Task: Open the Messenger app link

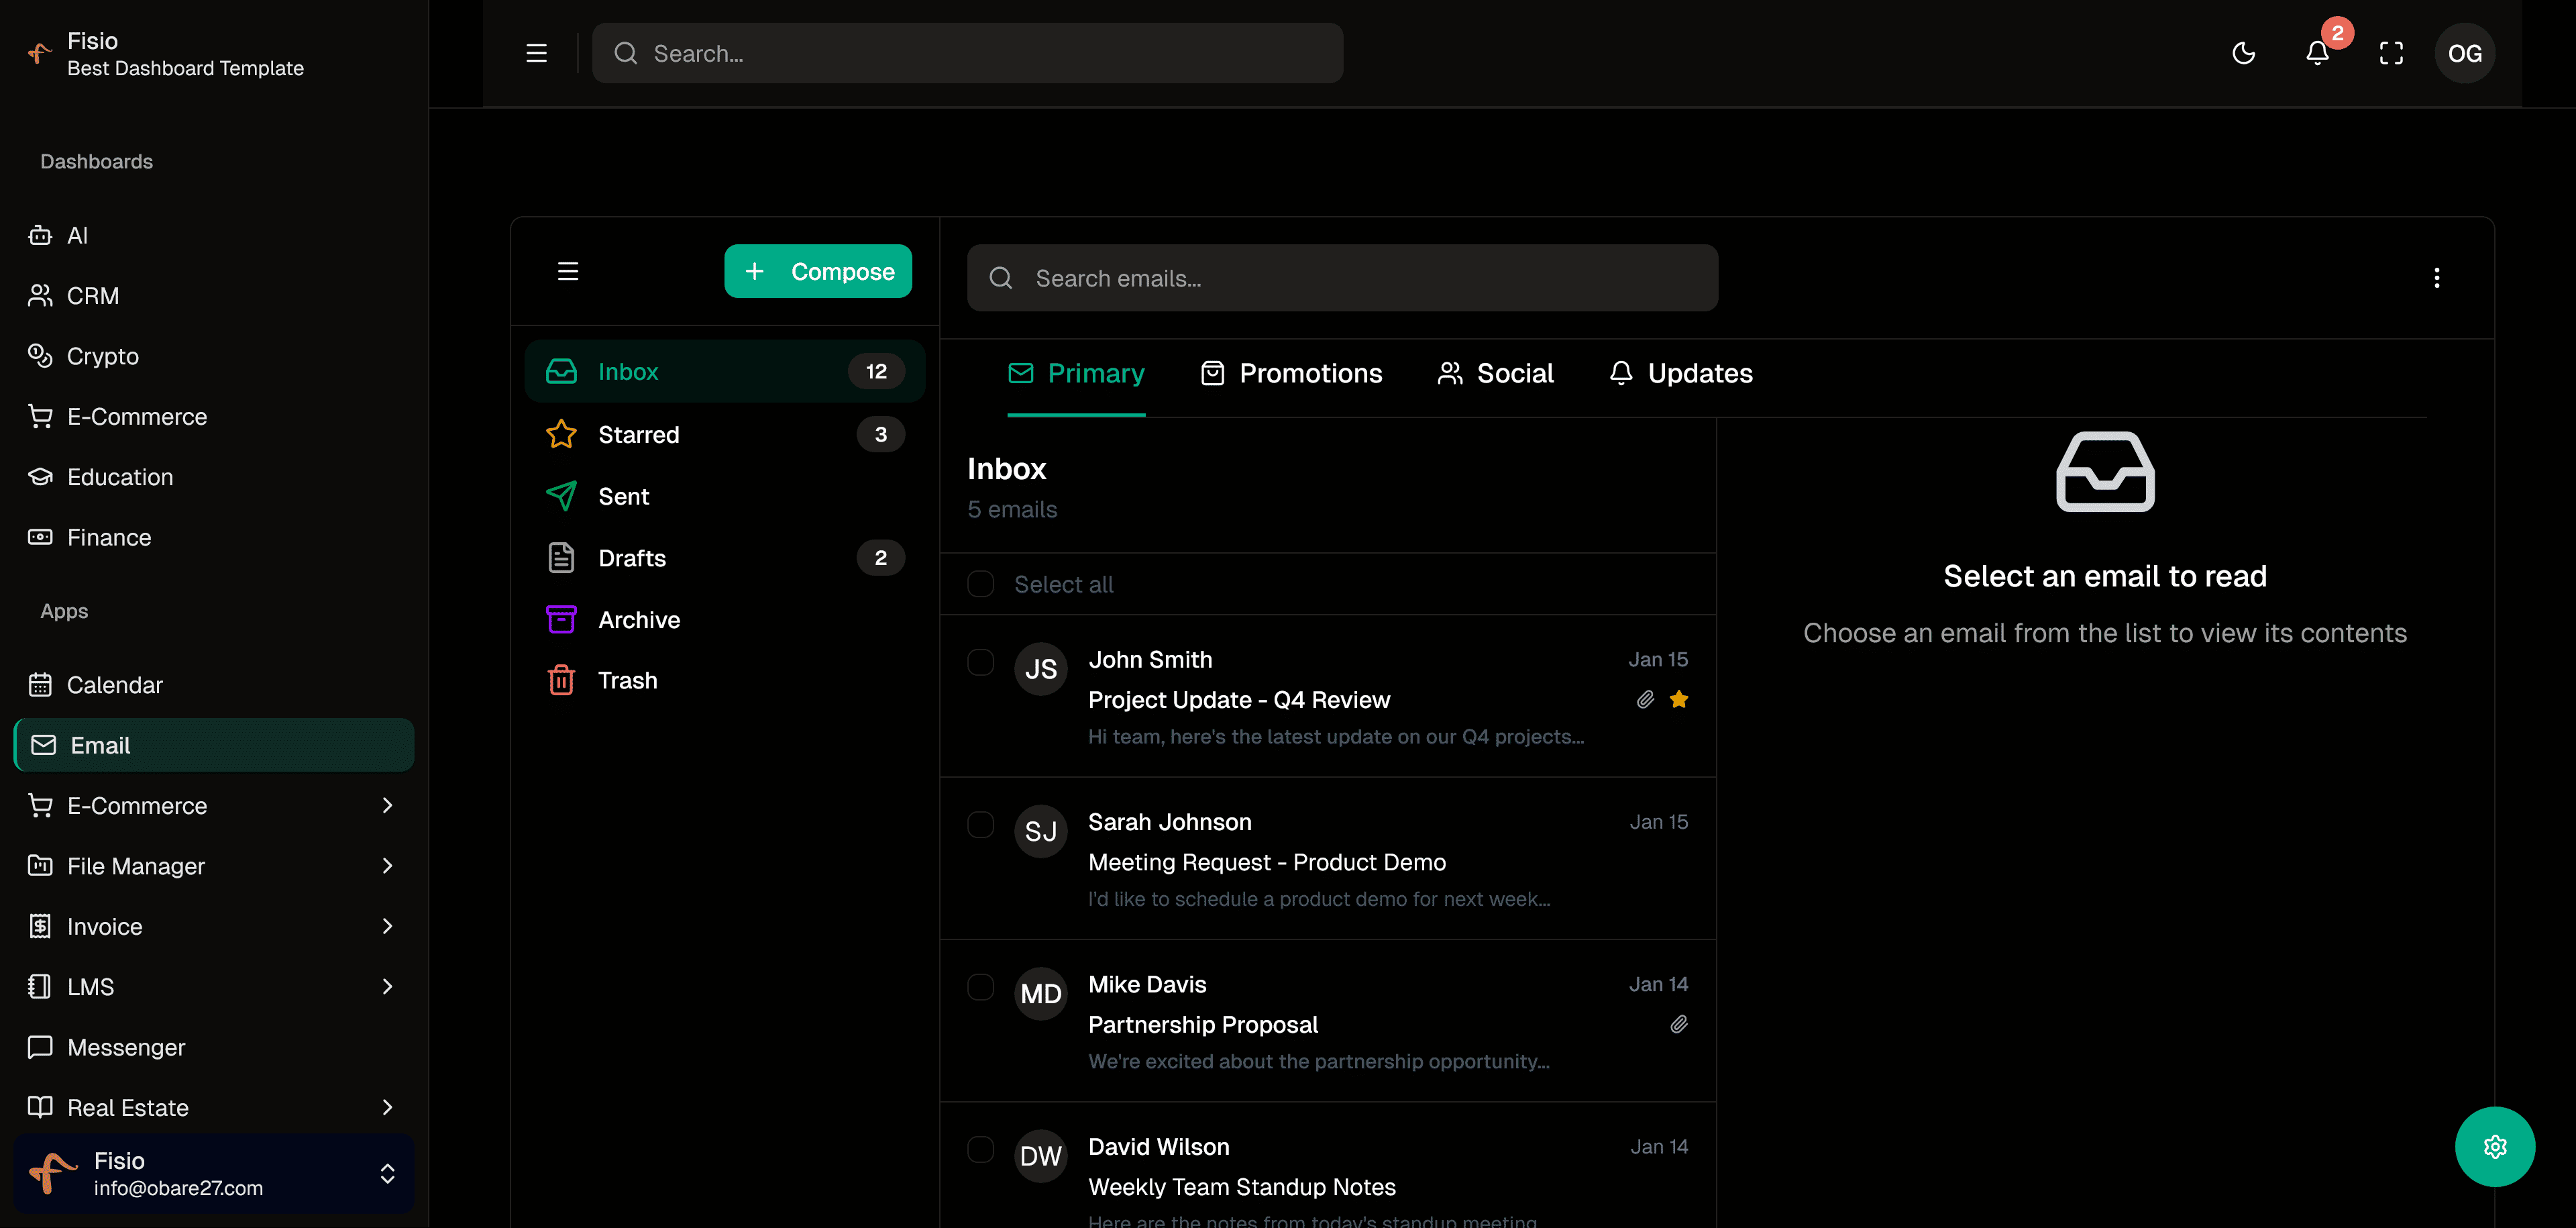Action: point(213,1047)
